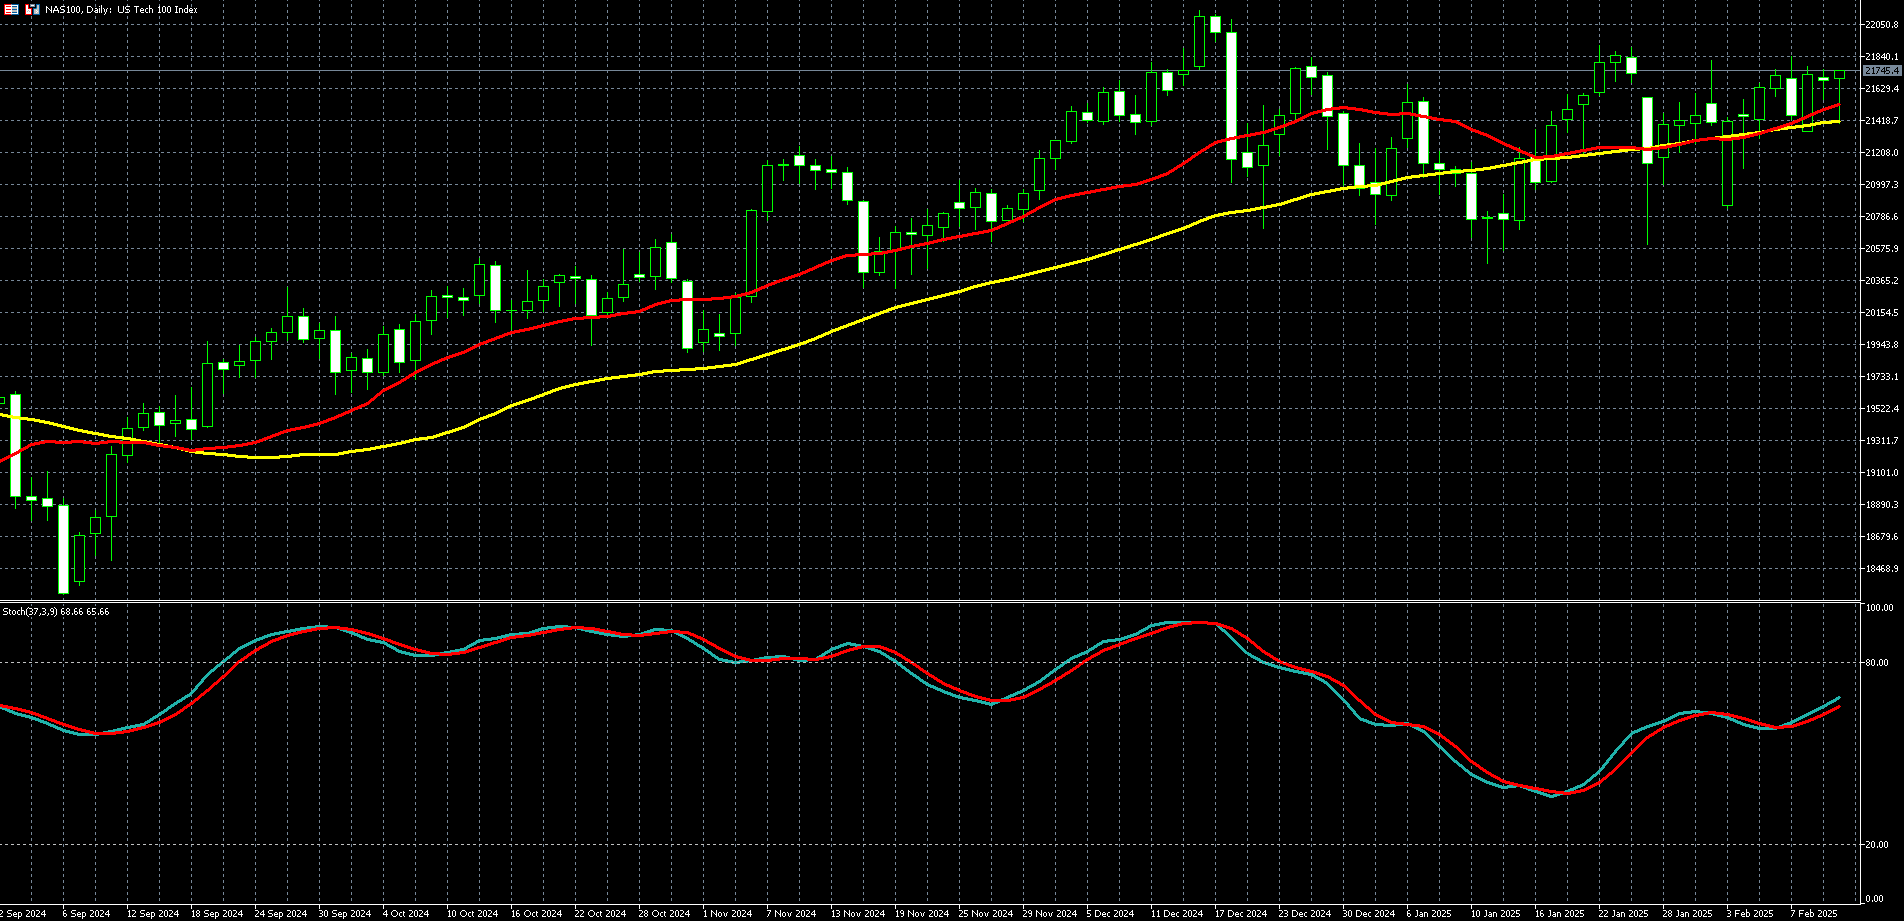The height and width of the screenshot is (921, 1904).
Task: Click the 4 Oct 2024 date label
Action: pos(406,914)
